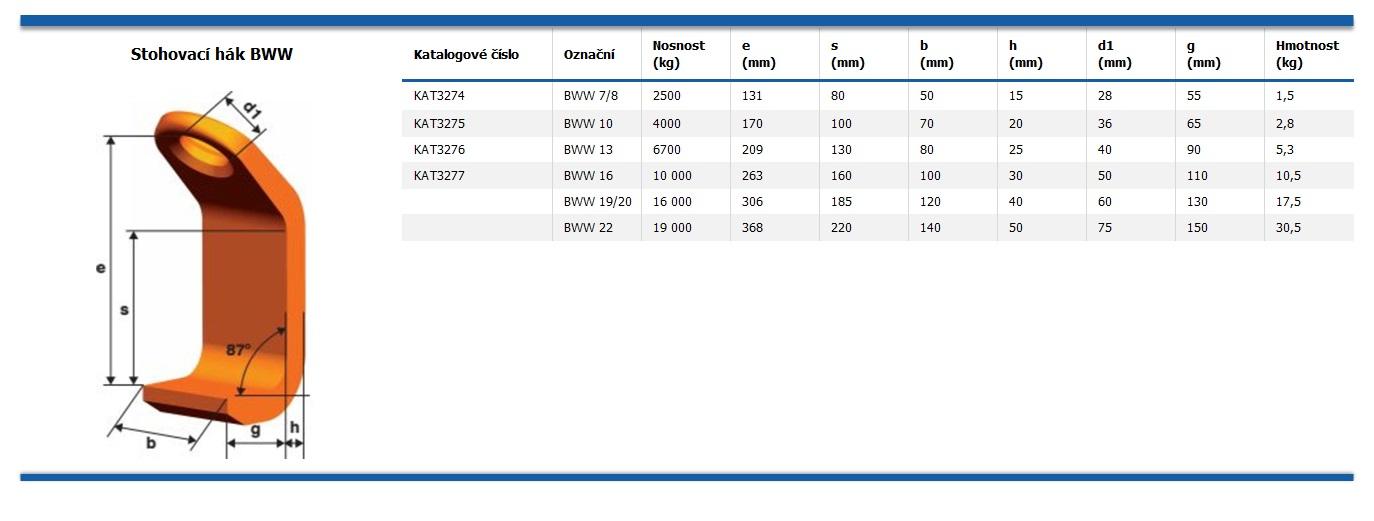Select the BWW 10 designation cell
The height and width of the screenshot is (521, 1374).
point(588,124)
